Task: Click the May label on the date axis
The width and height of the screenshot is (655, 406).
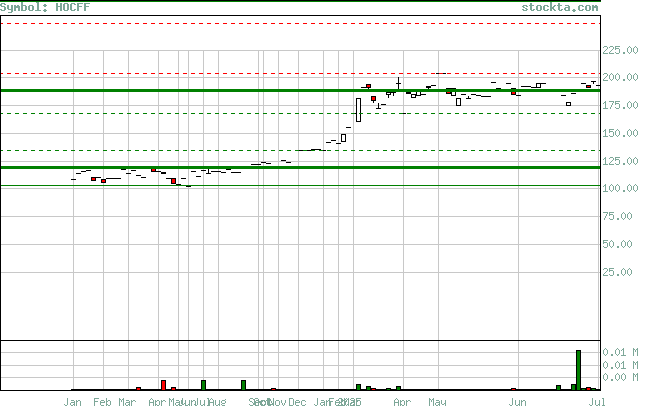Action: click(x=437, y=402)
